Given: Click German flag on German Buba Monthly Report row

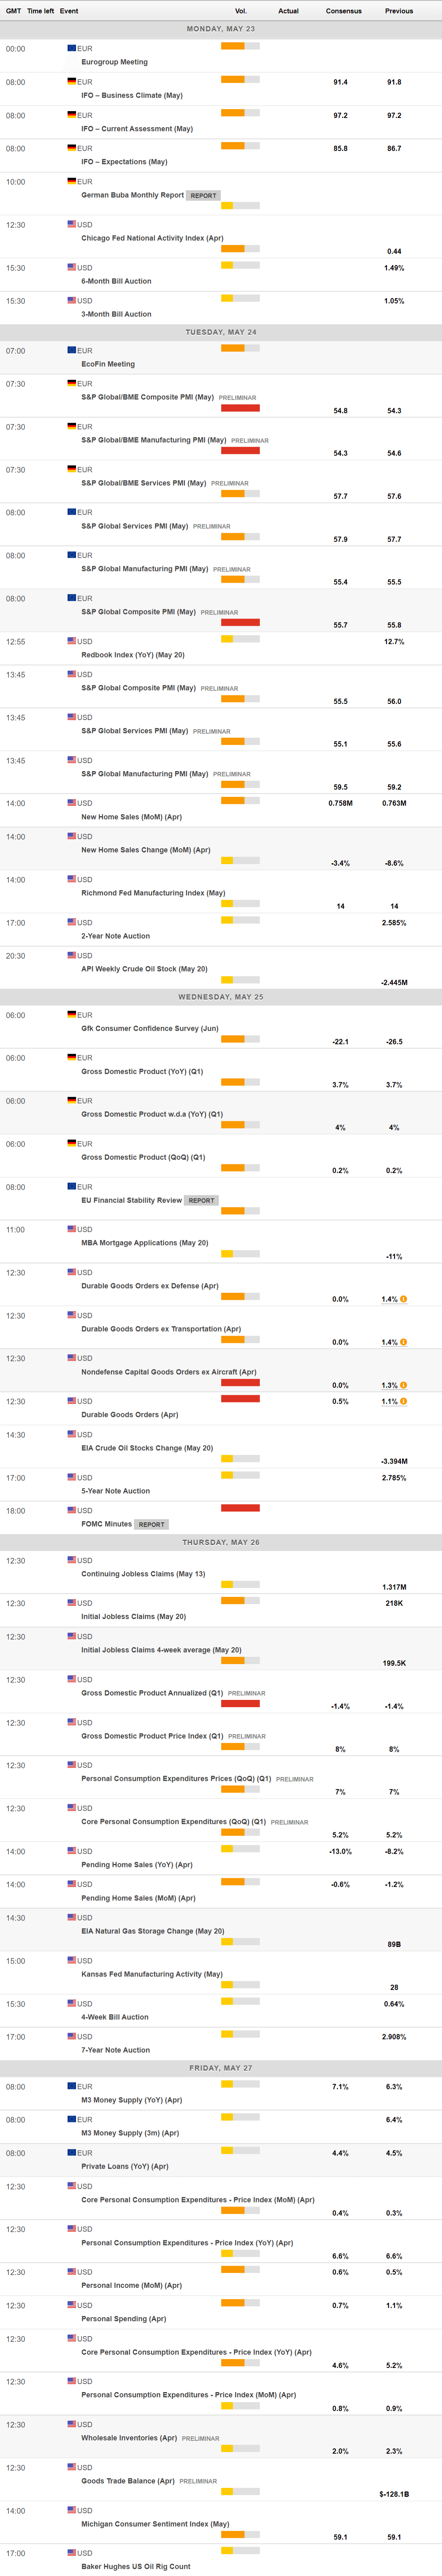Looking at the screenshot, I should coord(72,181).
